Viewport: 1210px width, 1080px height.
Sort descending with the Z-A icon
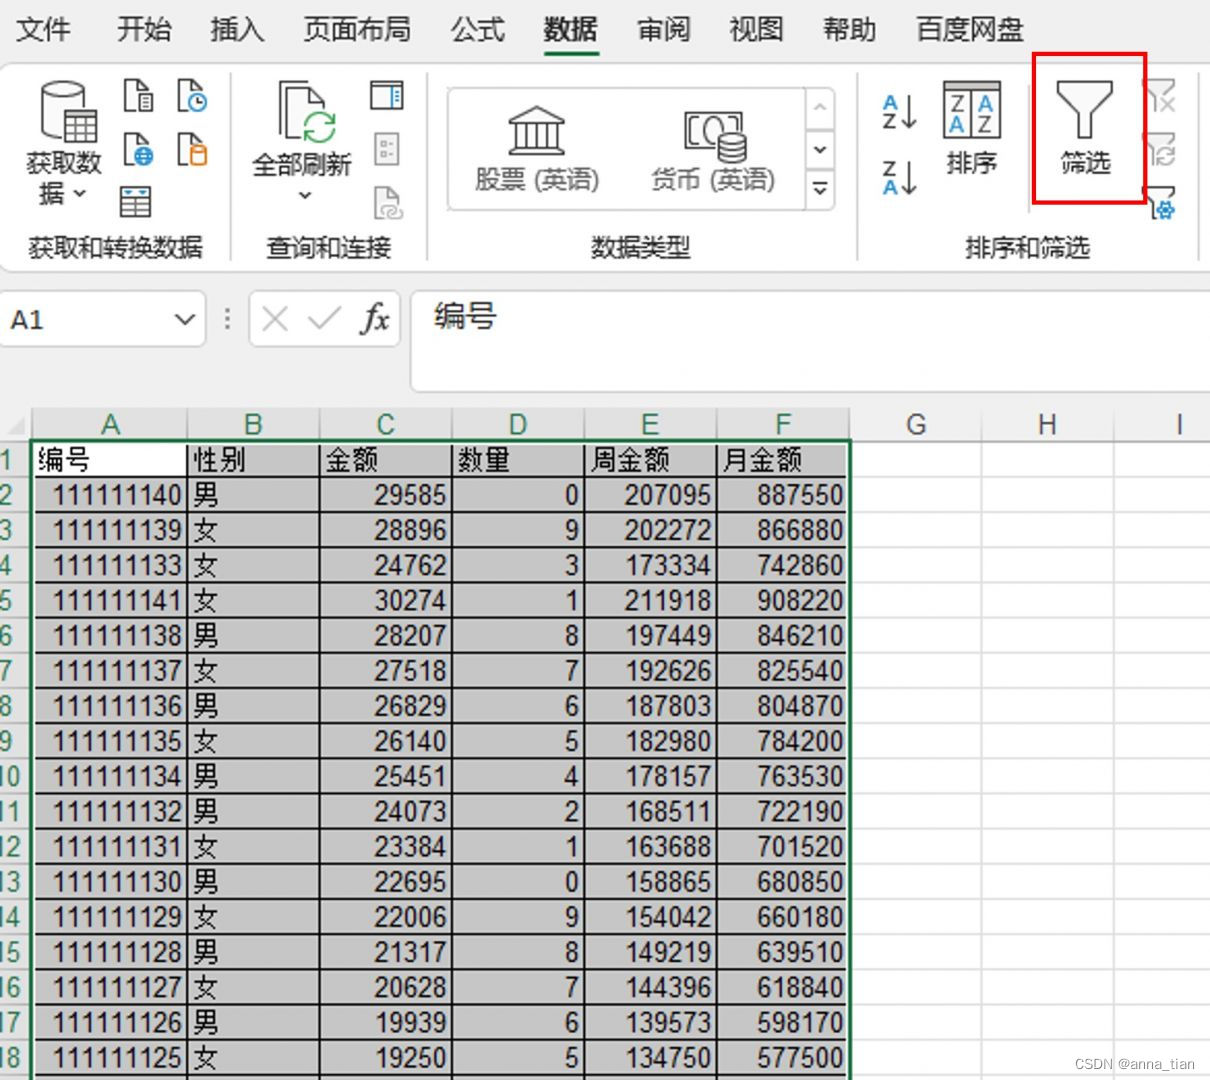tap(900, 177)
